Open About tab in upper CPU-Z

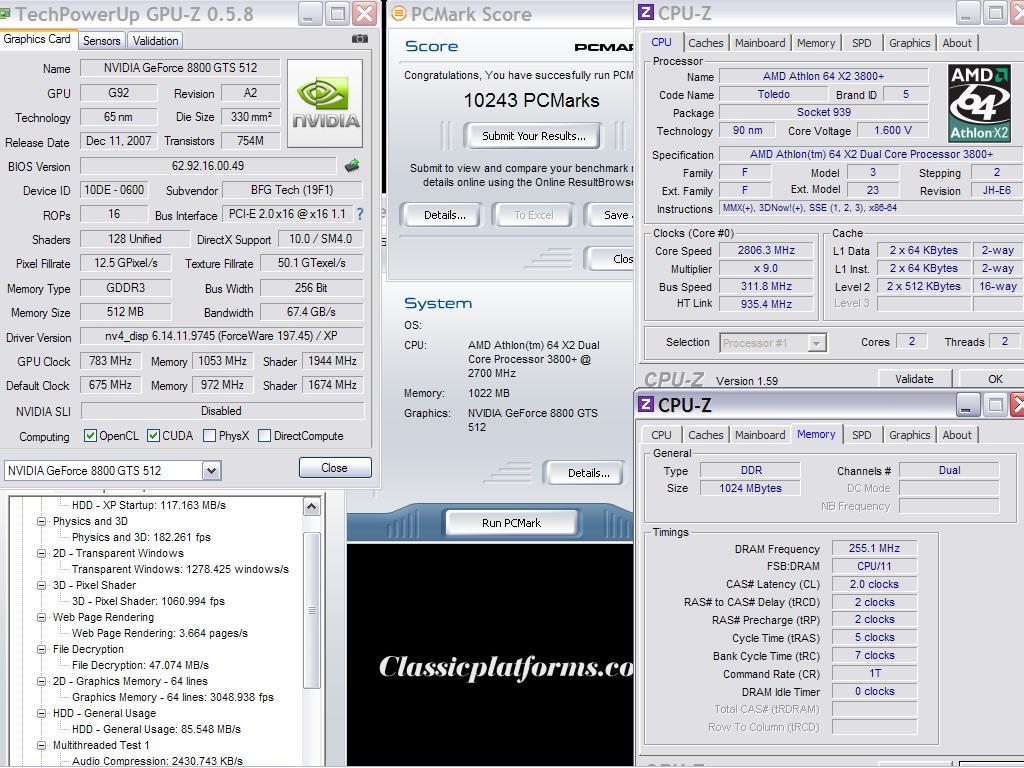pyautogui.click(x=957, y=43)
